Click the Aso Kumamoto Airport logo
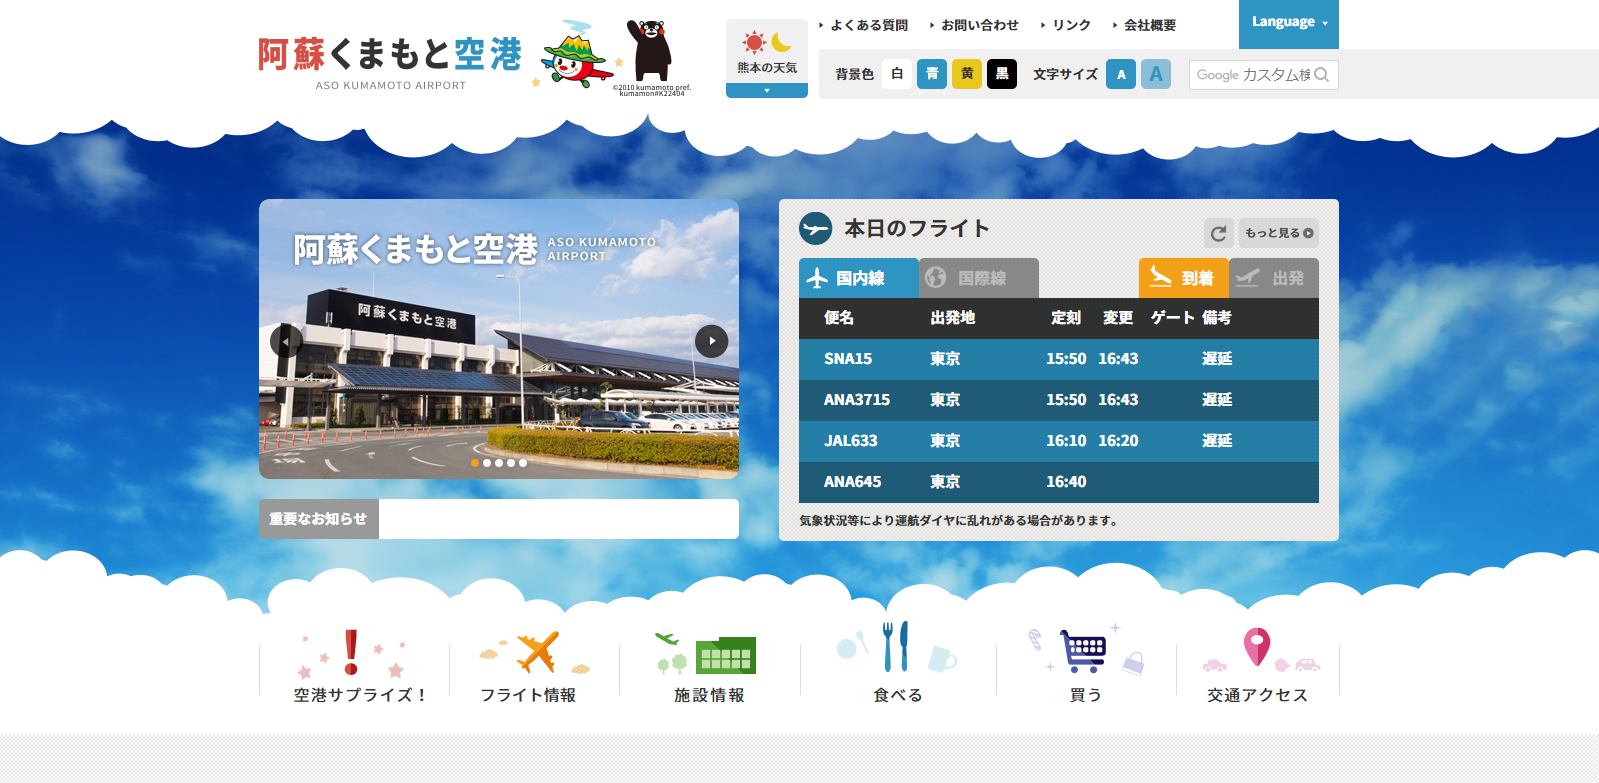This screenshot has height=783, width=1599. [x=390, y=63]
